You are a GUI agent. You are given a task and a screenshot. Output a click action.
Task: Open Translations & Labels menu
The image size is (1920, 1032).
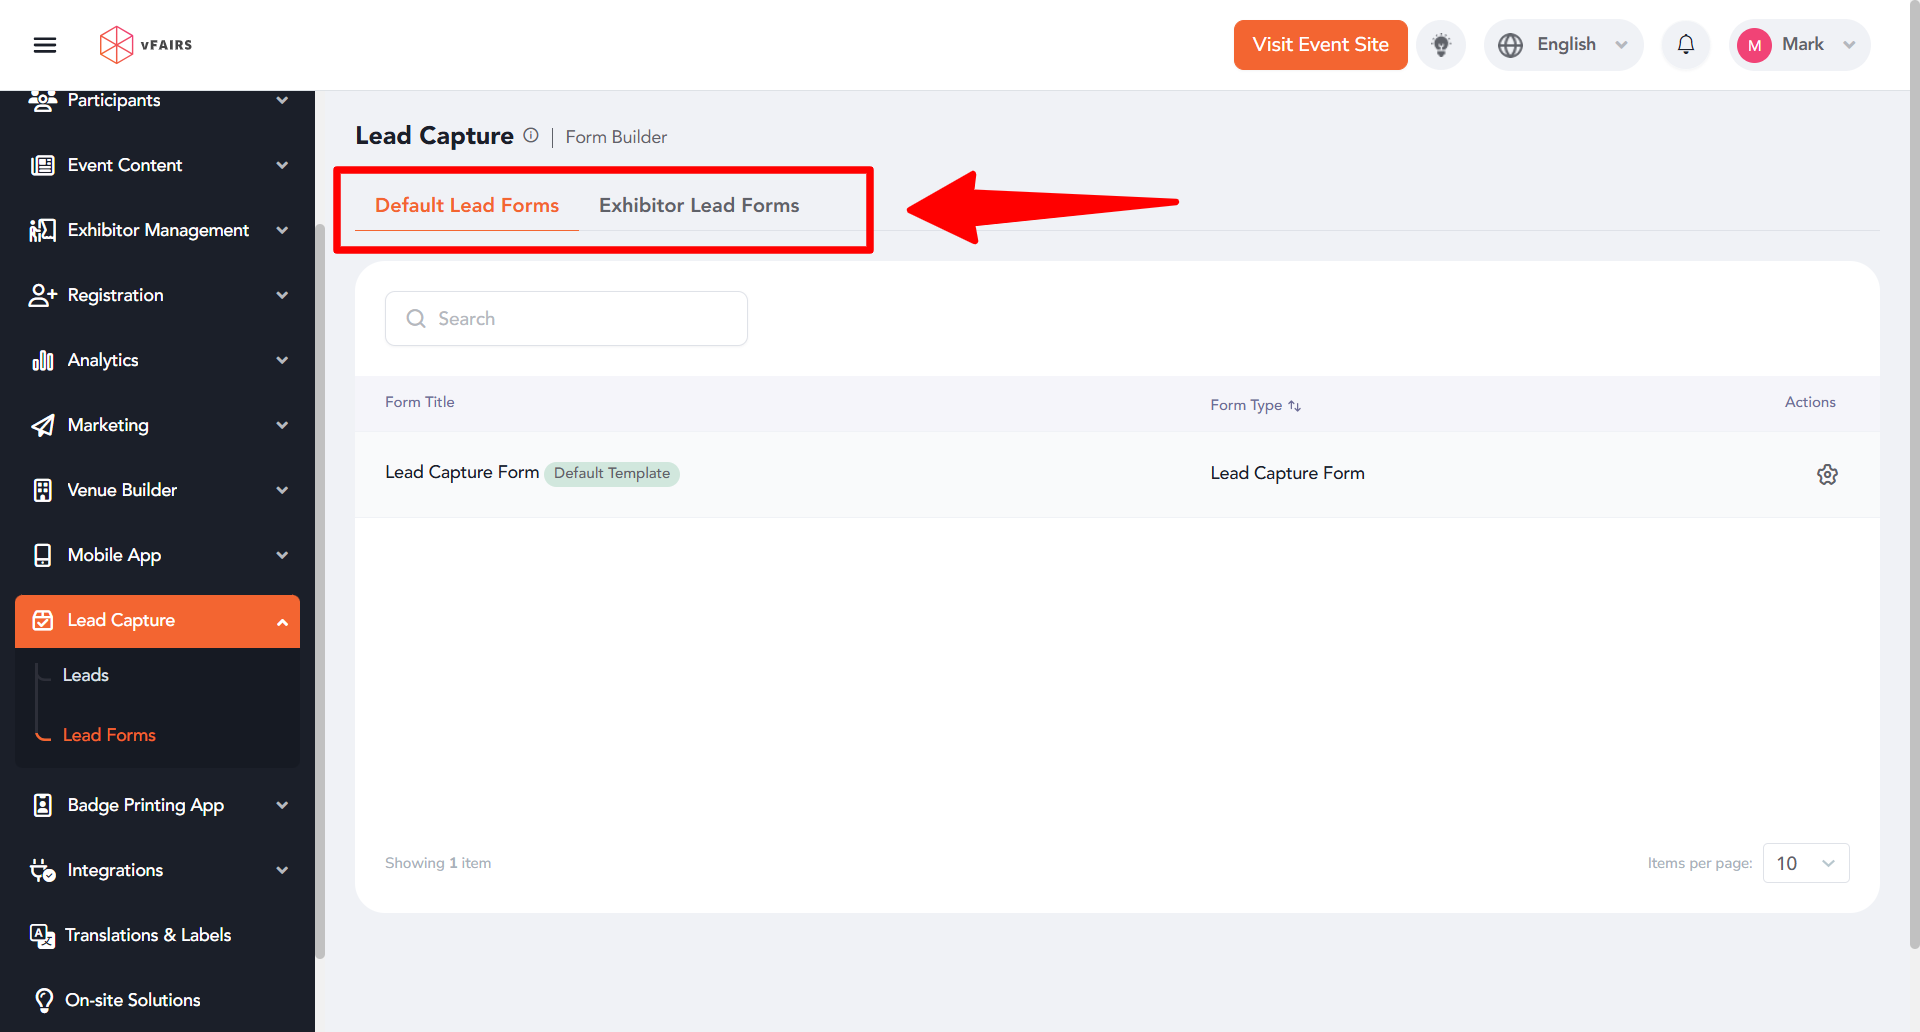(x=148, y=935)
